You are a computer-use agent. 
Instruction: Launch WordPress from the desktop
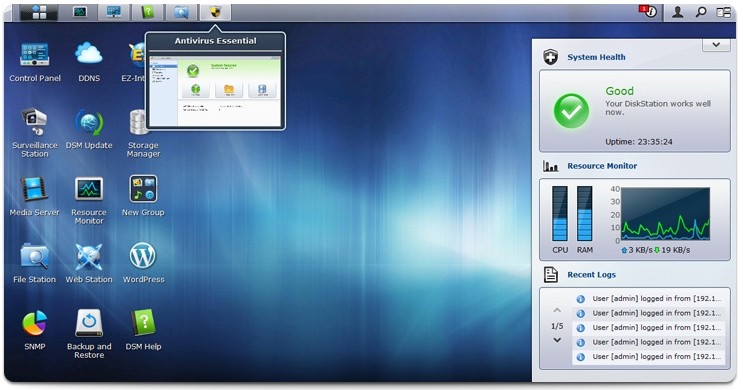coord(143,263)
